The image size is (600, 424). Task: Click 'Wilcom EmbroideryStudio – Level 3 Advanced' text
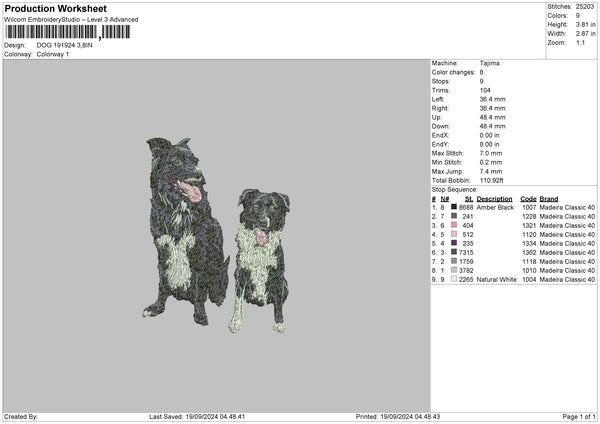pos(71,20)
